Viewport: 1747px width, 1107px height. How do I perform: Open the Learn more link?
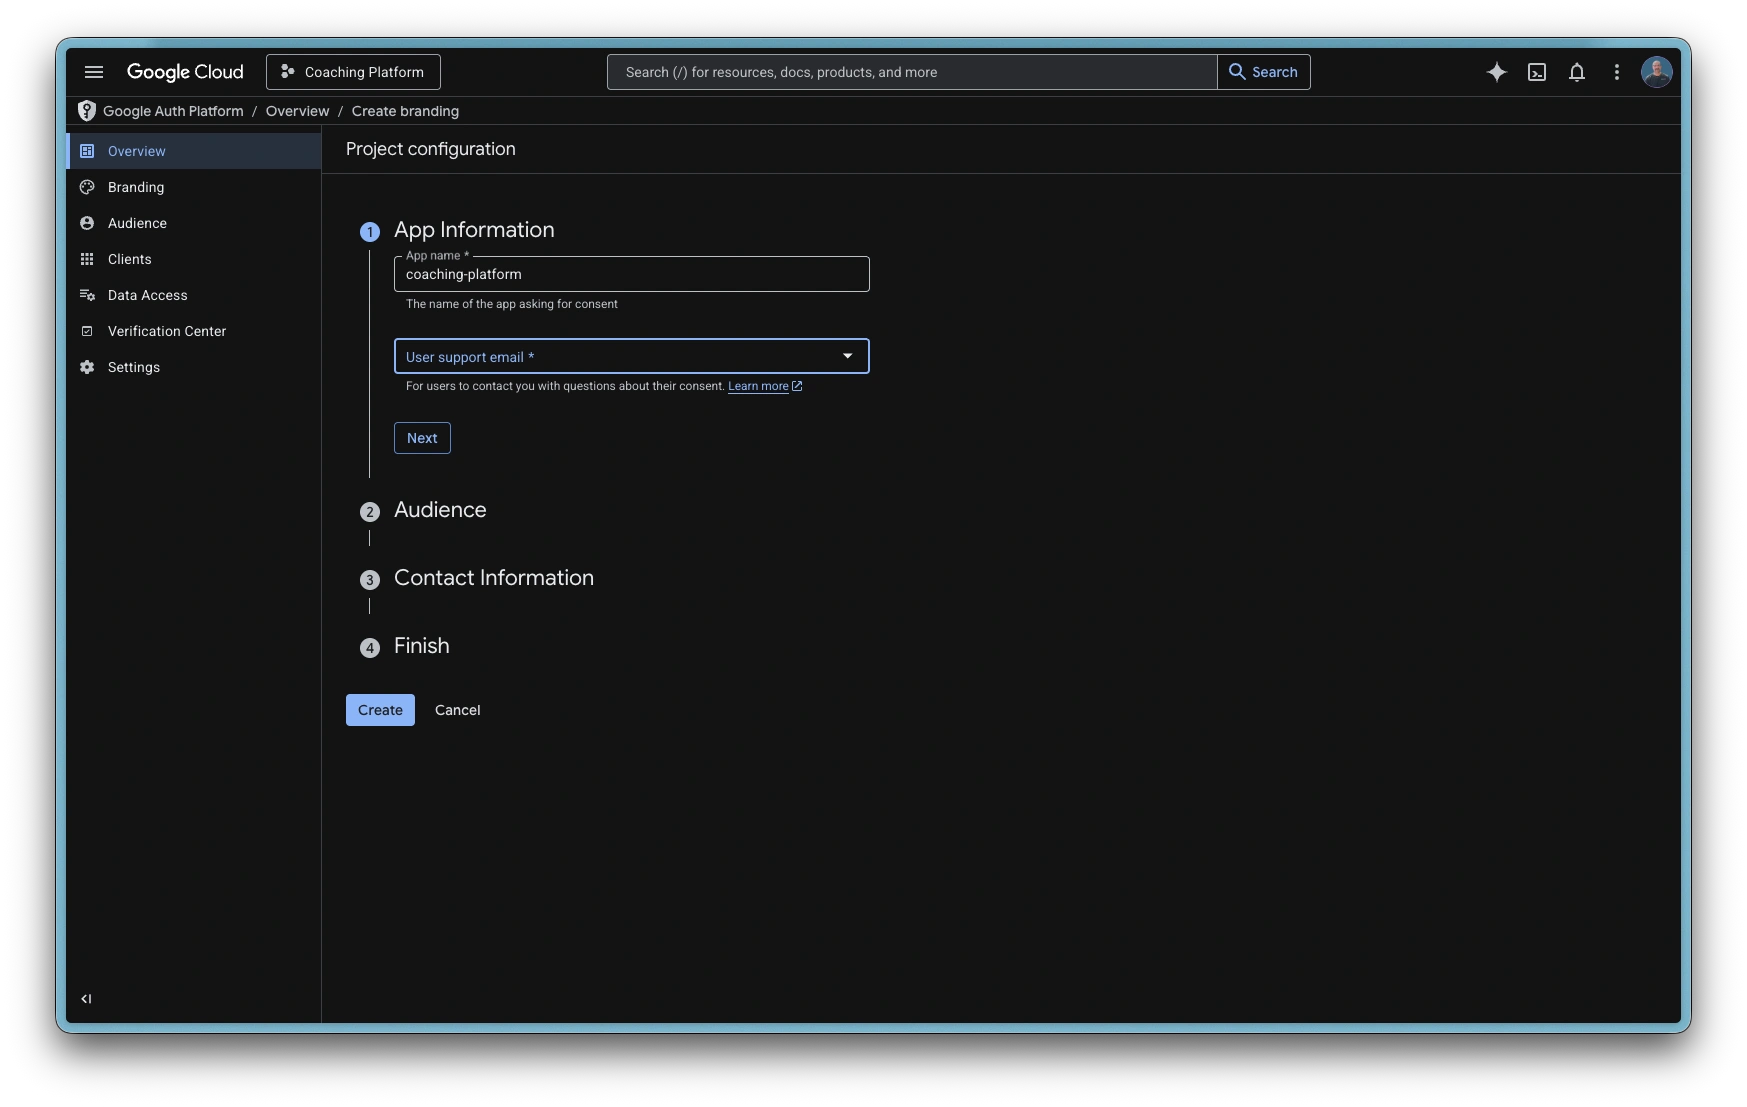pos(759,386)
